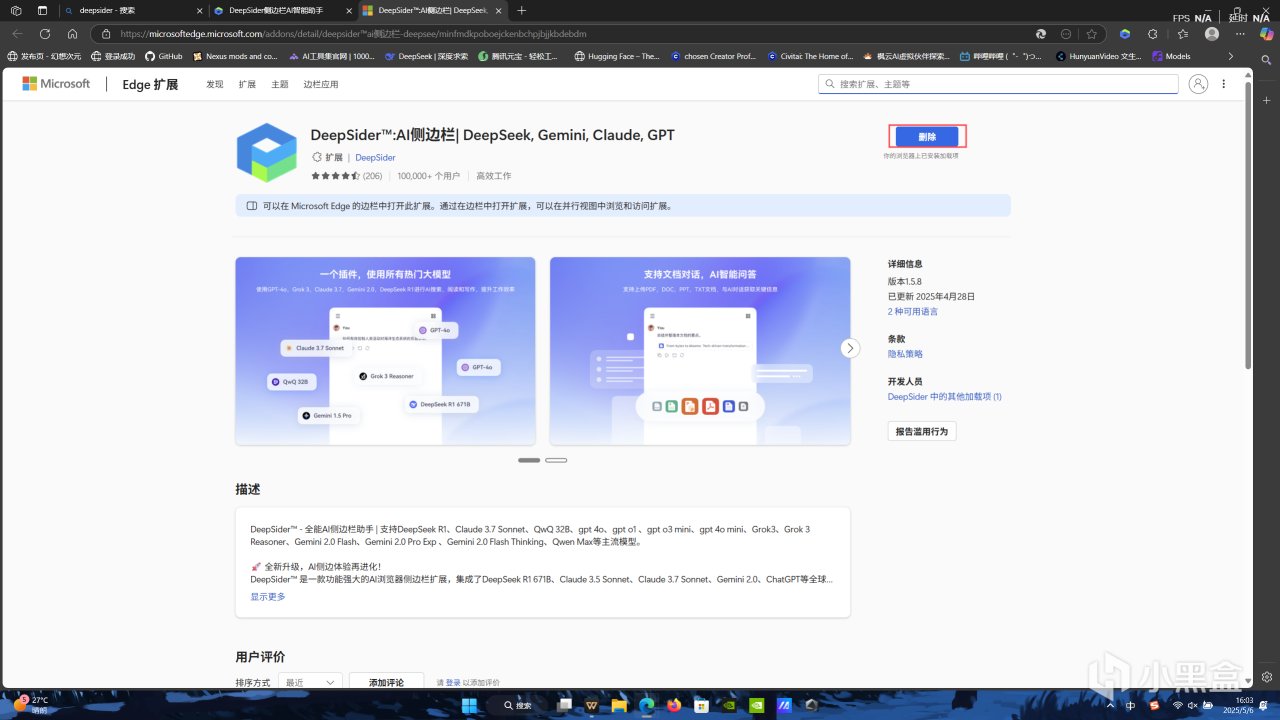
Task: Click the browser profile avatar
Action: click(x=1212, y=33)
